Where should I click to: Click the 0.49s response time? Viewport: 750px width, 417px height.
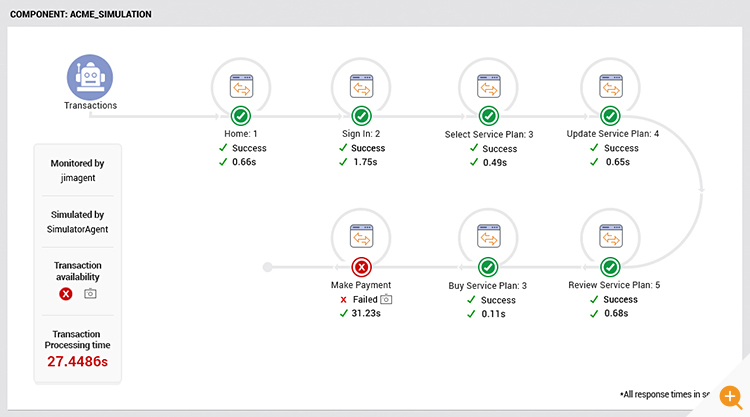click(495, 163)
